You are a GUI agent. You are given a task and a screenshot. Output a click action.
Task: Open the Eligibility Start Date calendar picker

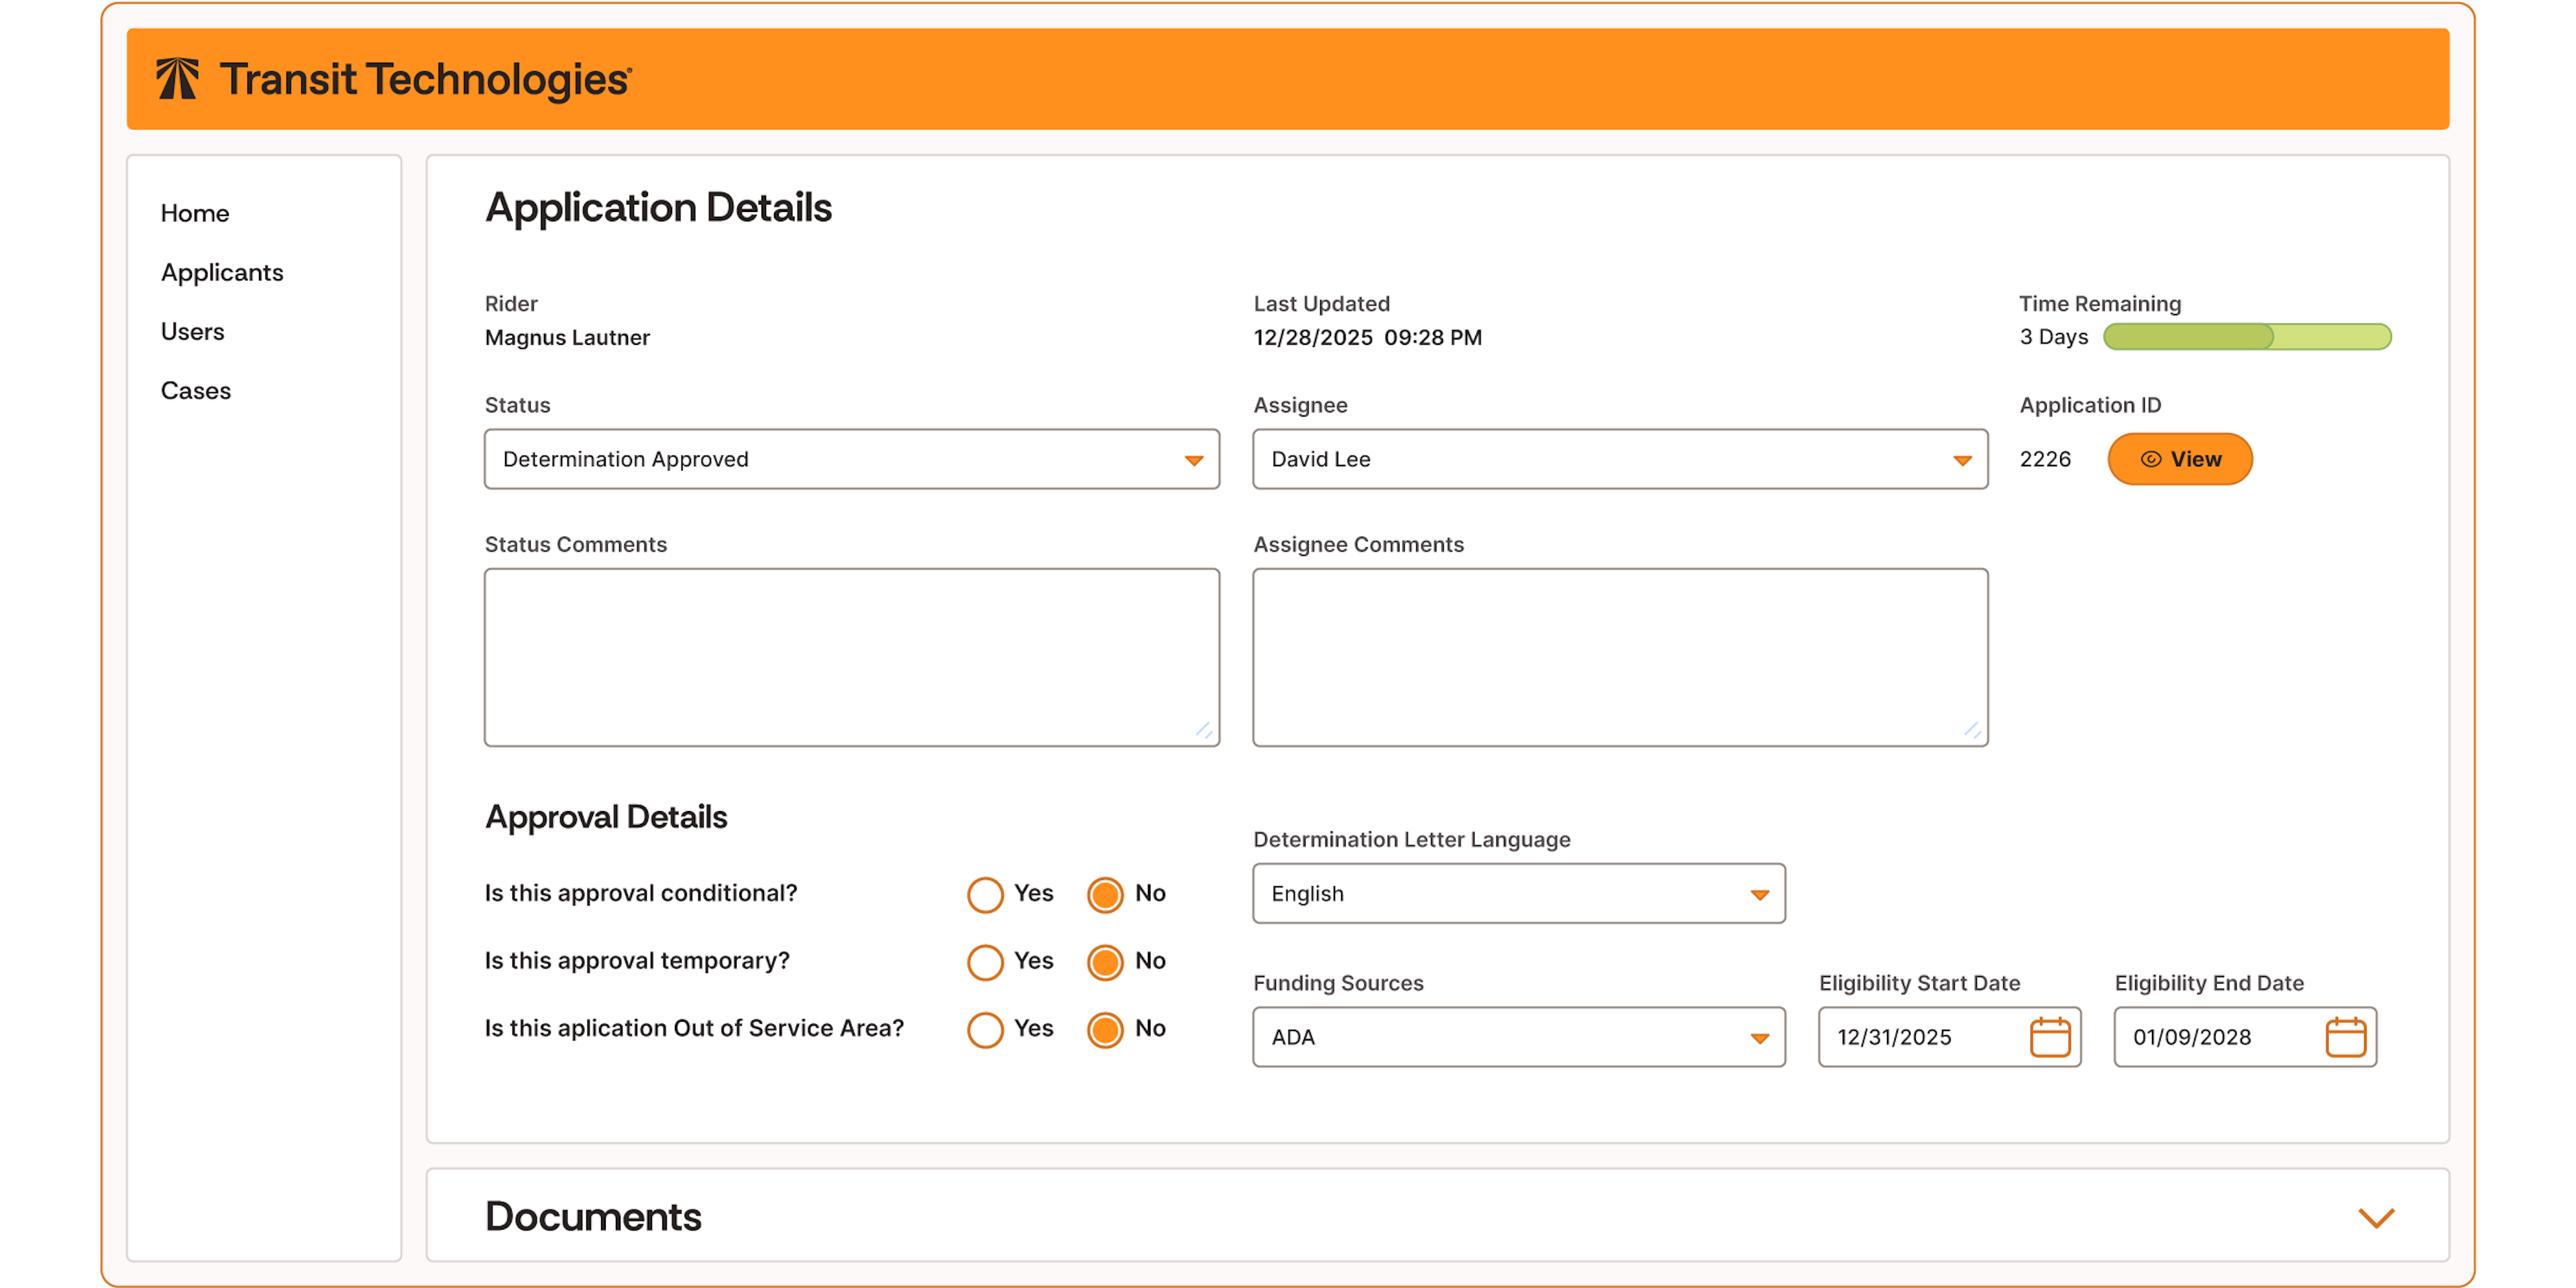[2049, 1037]
